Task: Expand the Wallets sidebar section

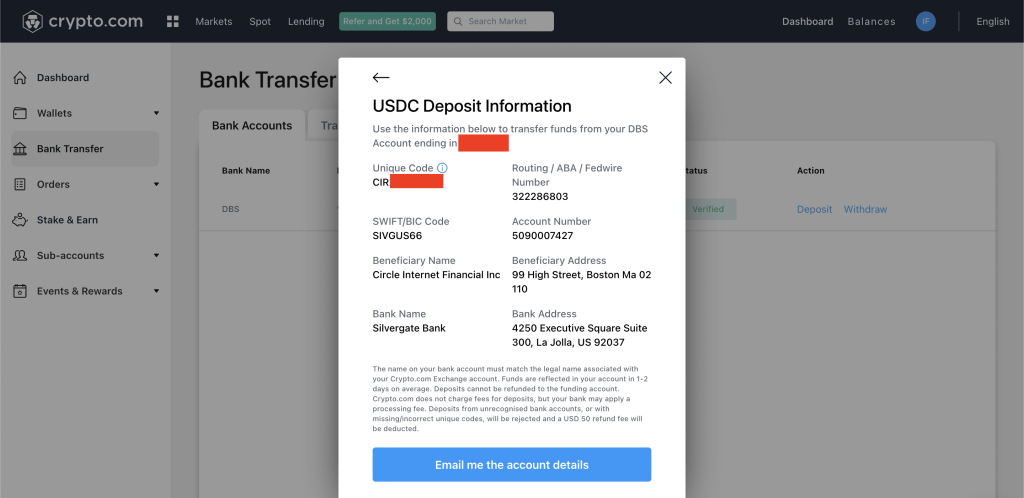Action: [156, 113]
